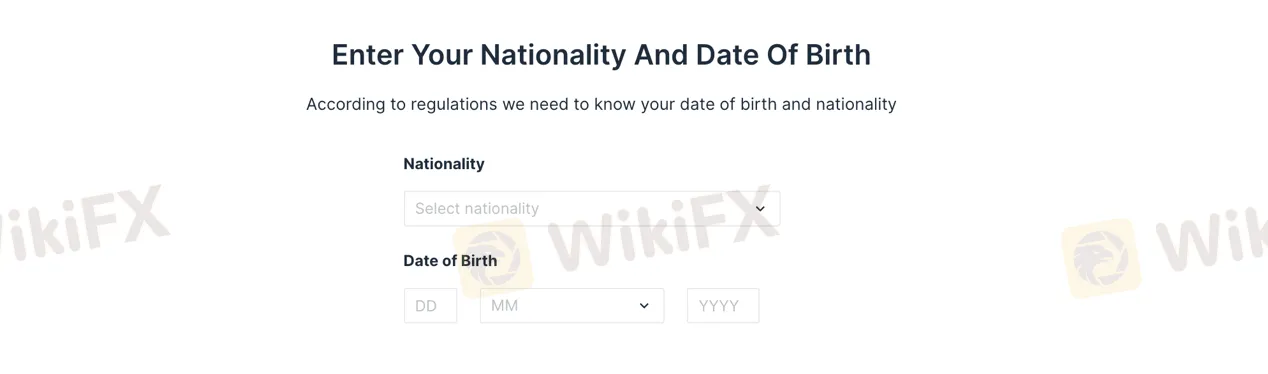Click the Date of Birth label
This screenshot has width=1268, height=374.
450,260
